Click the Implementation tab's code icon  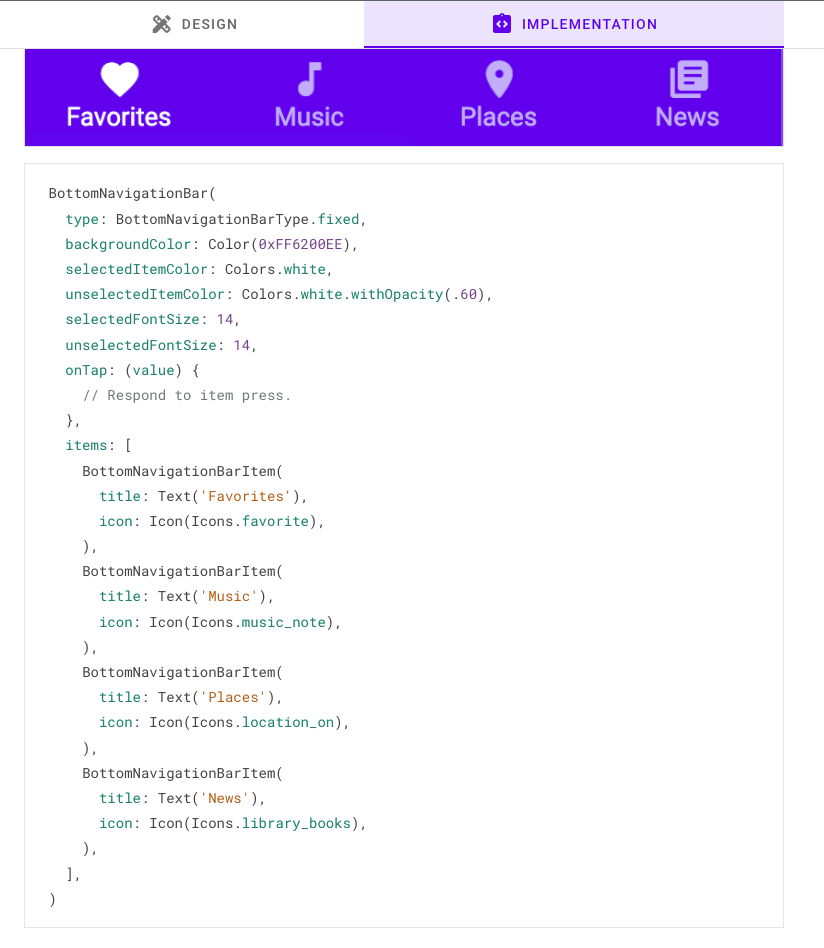click(x=502, y=24)
